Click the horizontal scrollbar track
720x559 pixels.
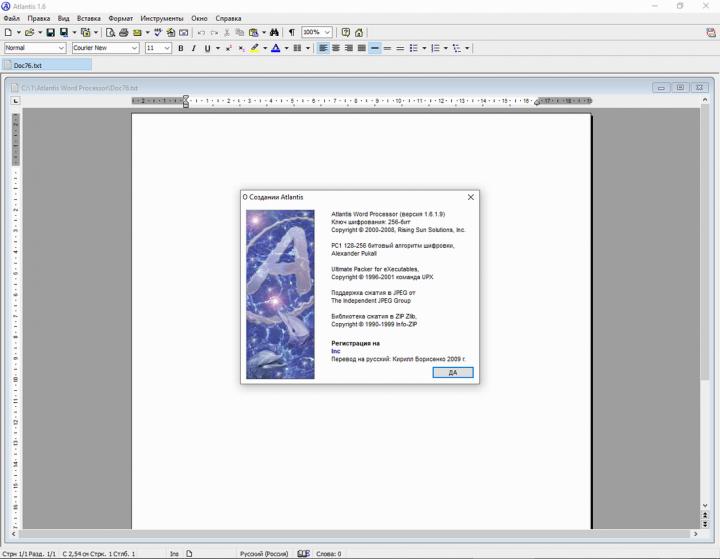(x=354, y=534)
